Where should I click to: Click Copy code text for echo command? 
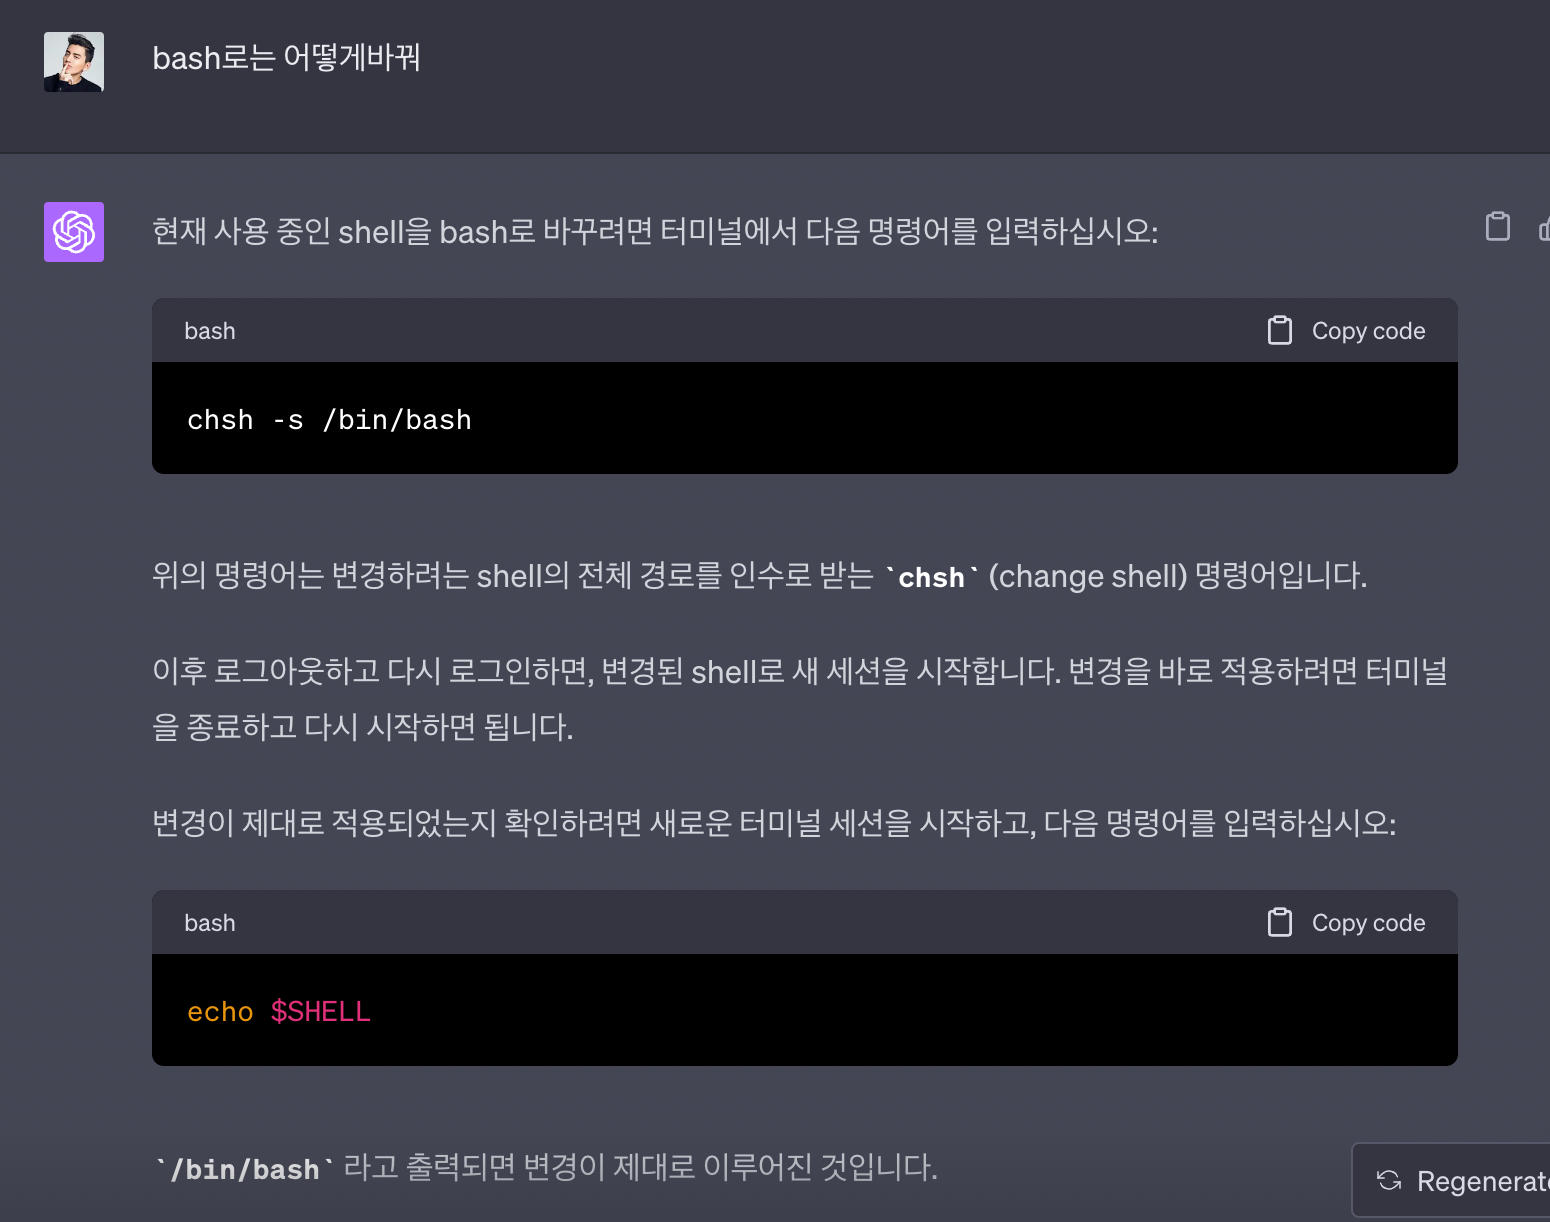[1368, 923]
